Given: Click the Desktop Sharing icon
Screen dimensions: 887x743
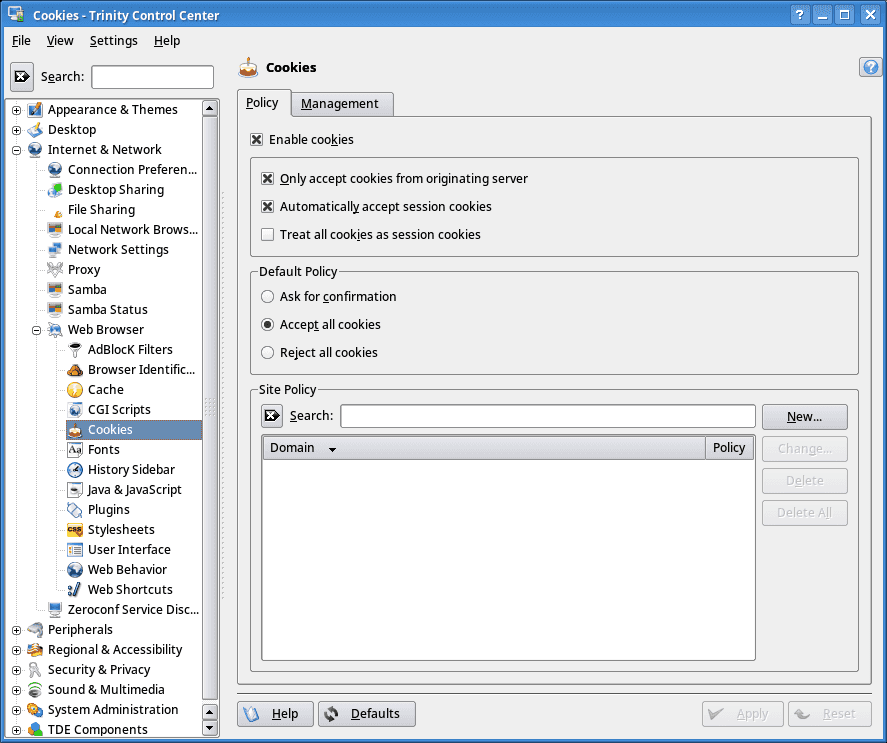Looking at the screenshot, I should tap(55, 190).
